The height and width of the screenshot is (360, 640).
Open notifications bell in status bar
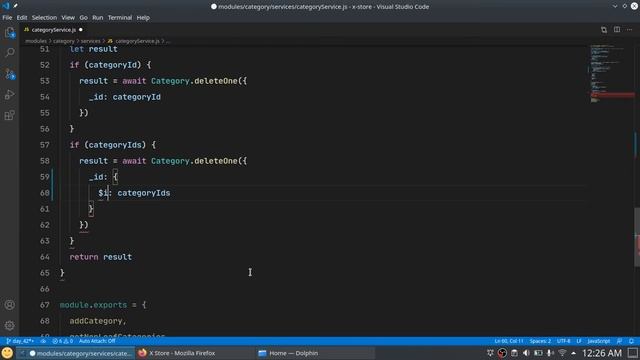point(631,341)
